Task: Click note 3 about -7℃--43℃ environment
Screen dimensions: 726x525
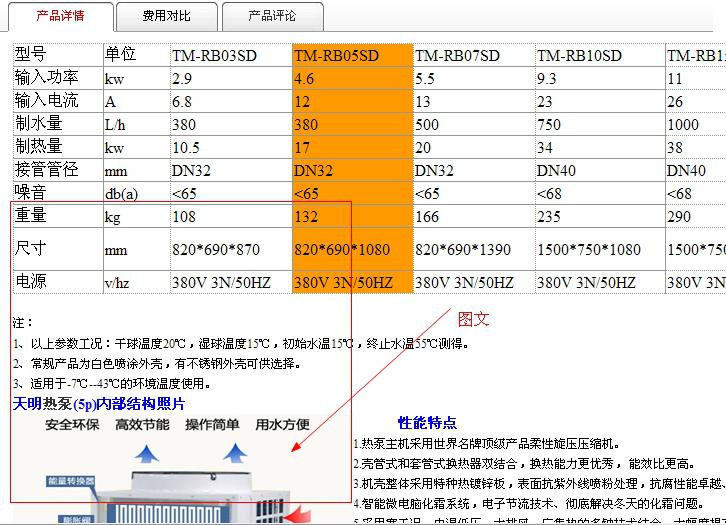Action: [x=112, y=384]
